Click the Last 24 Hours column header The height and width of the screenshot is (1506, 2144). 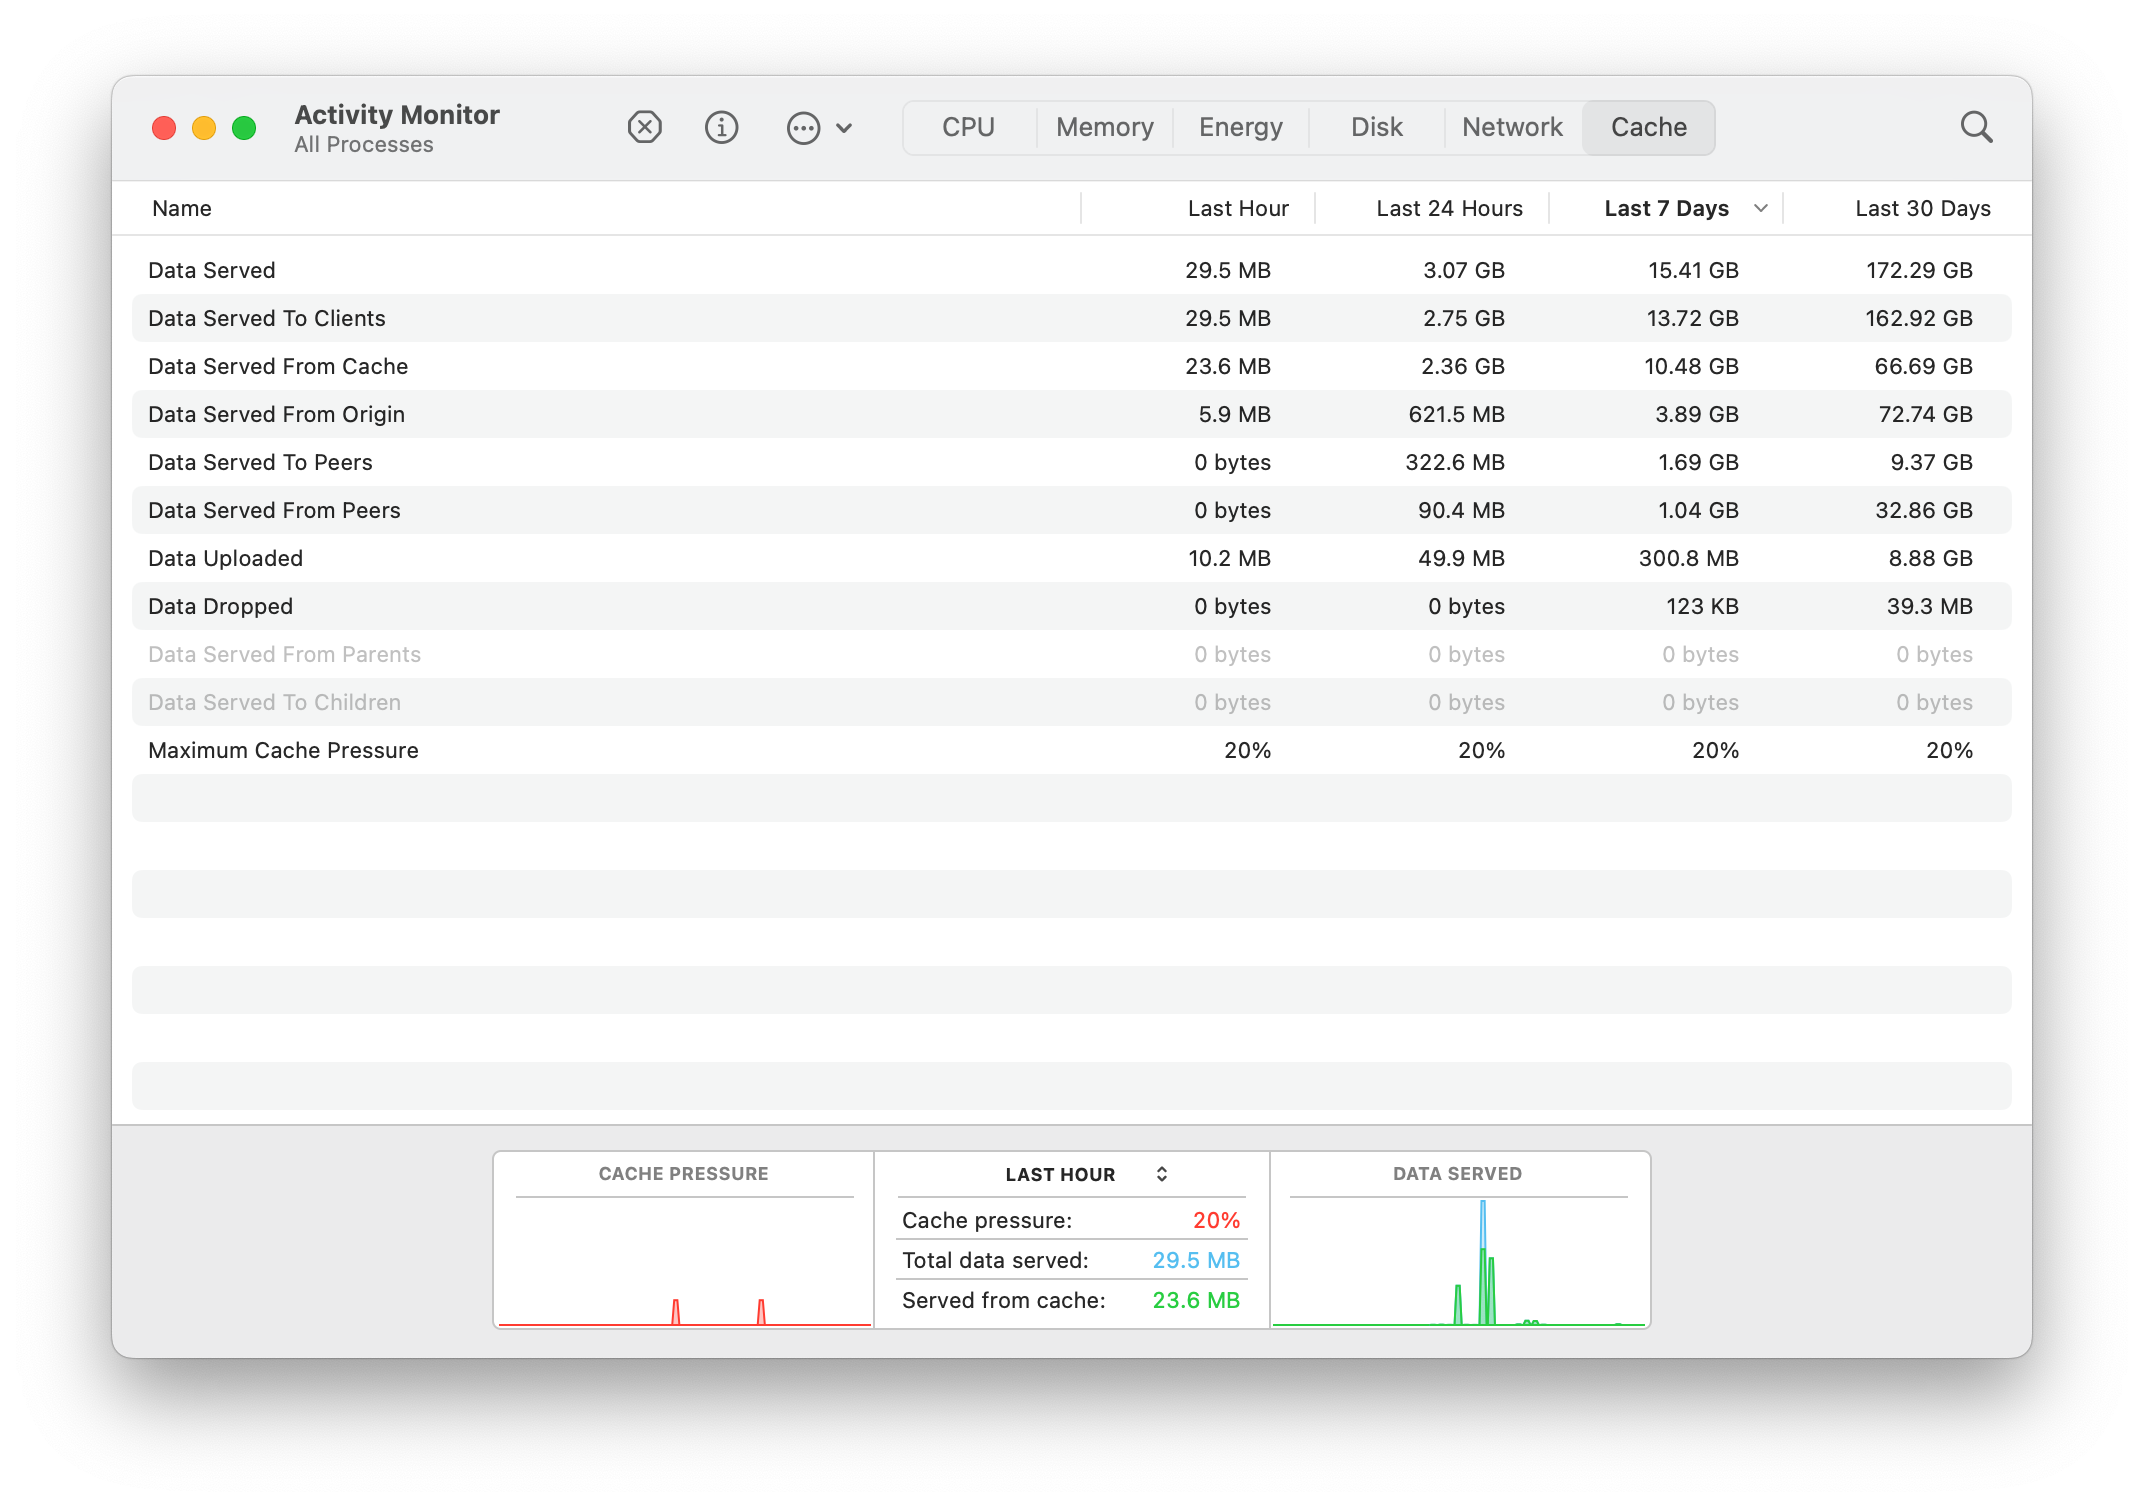[1449, 208]
